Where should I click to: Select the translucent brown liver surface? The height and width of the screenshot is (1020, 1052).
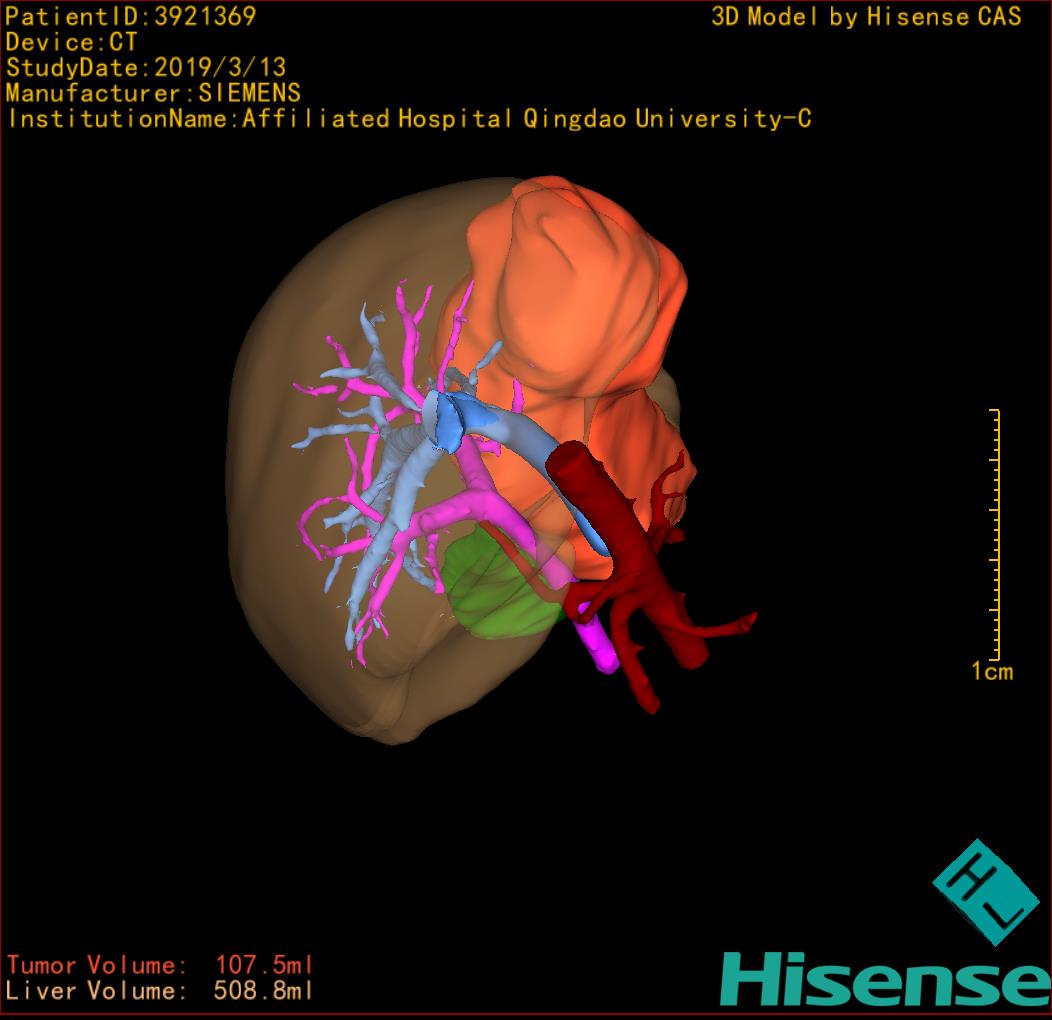click(290, 560)
